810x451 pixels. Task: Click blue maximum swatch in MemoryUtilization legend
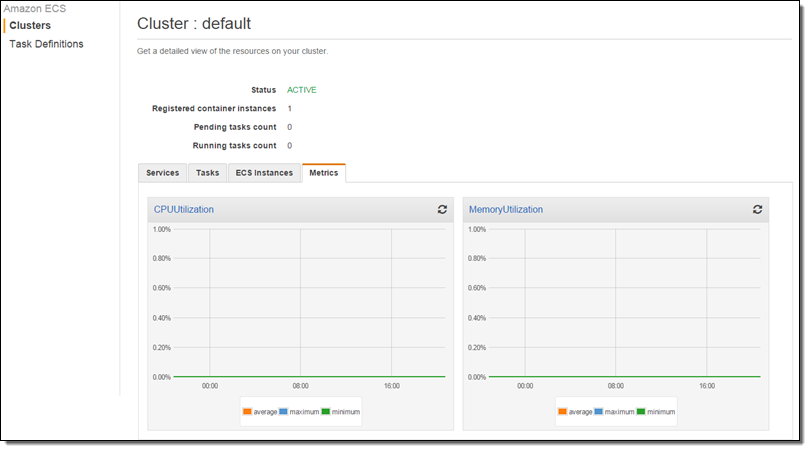pos(599,411)
